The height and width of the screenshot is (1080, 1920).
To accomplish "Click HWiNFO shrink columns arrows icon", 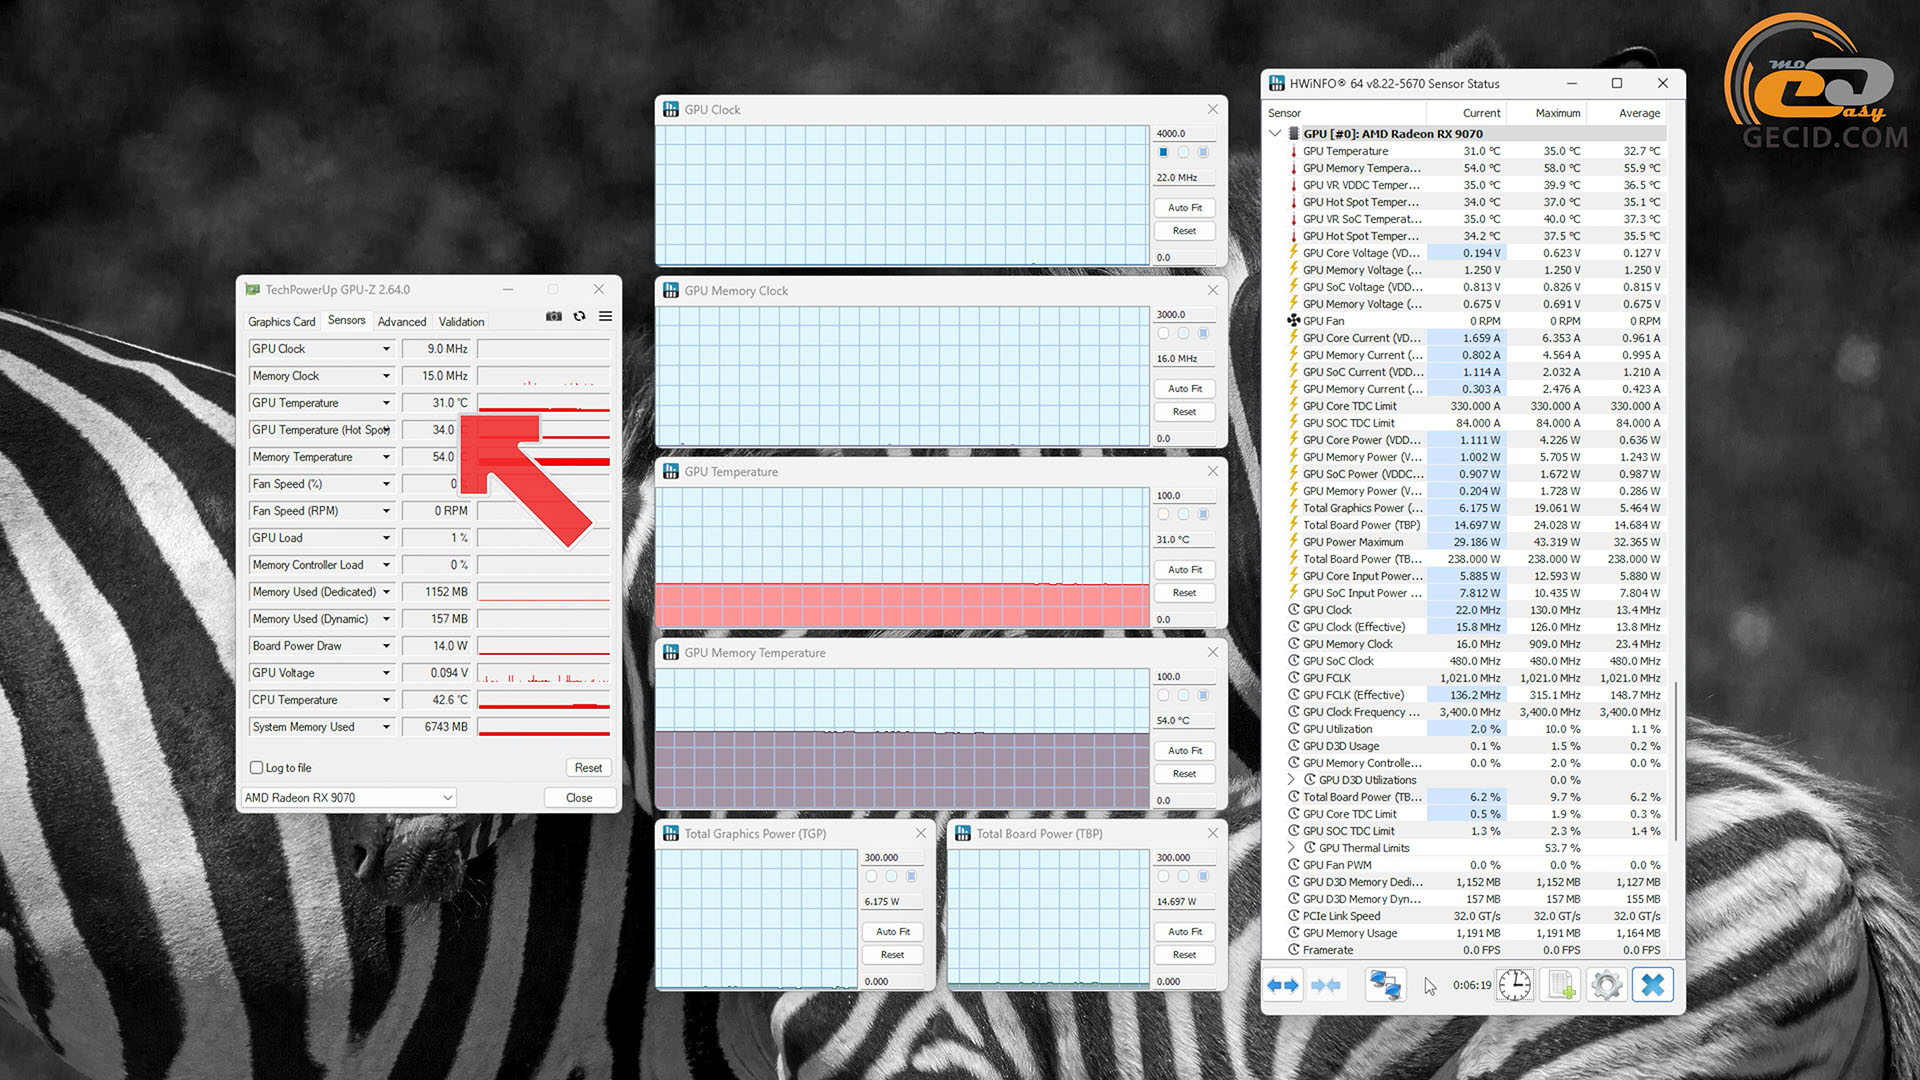I will (x=1326, y=985).
